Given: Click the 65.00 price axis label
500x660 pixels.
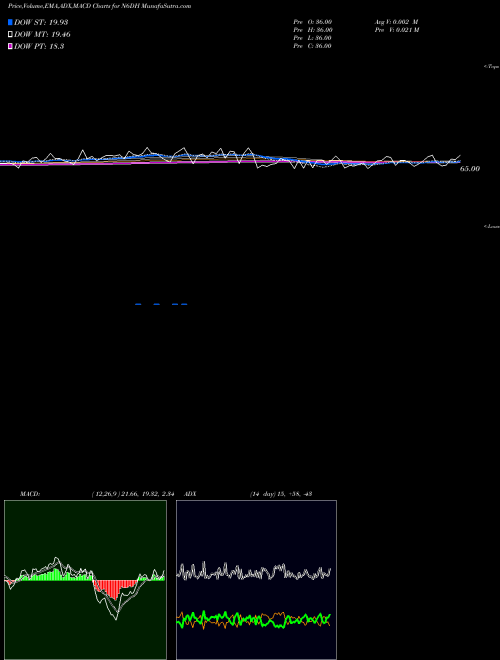Looking at the screenshot, I should (x=470, y=169).
